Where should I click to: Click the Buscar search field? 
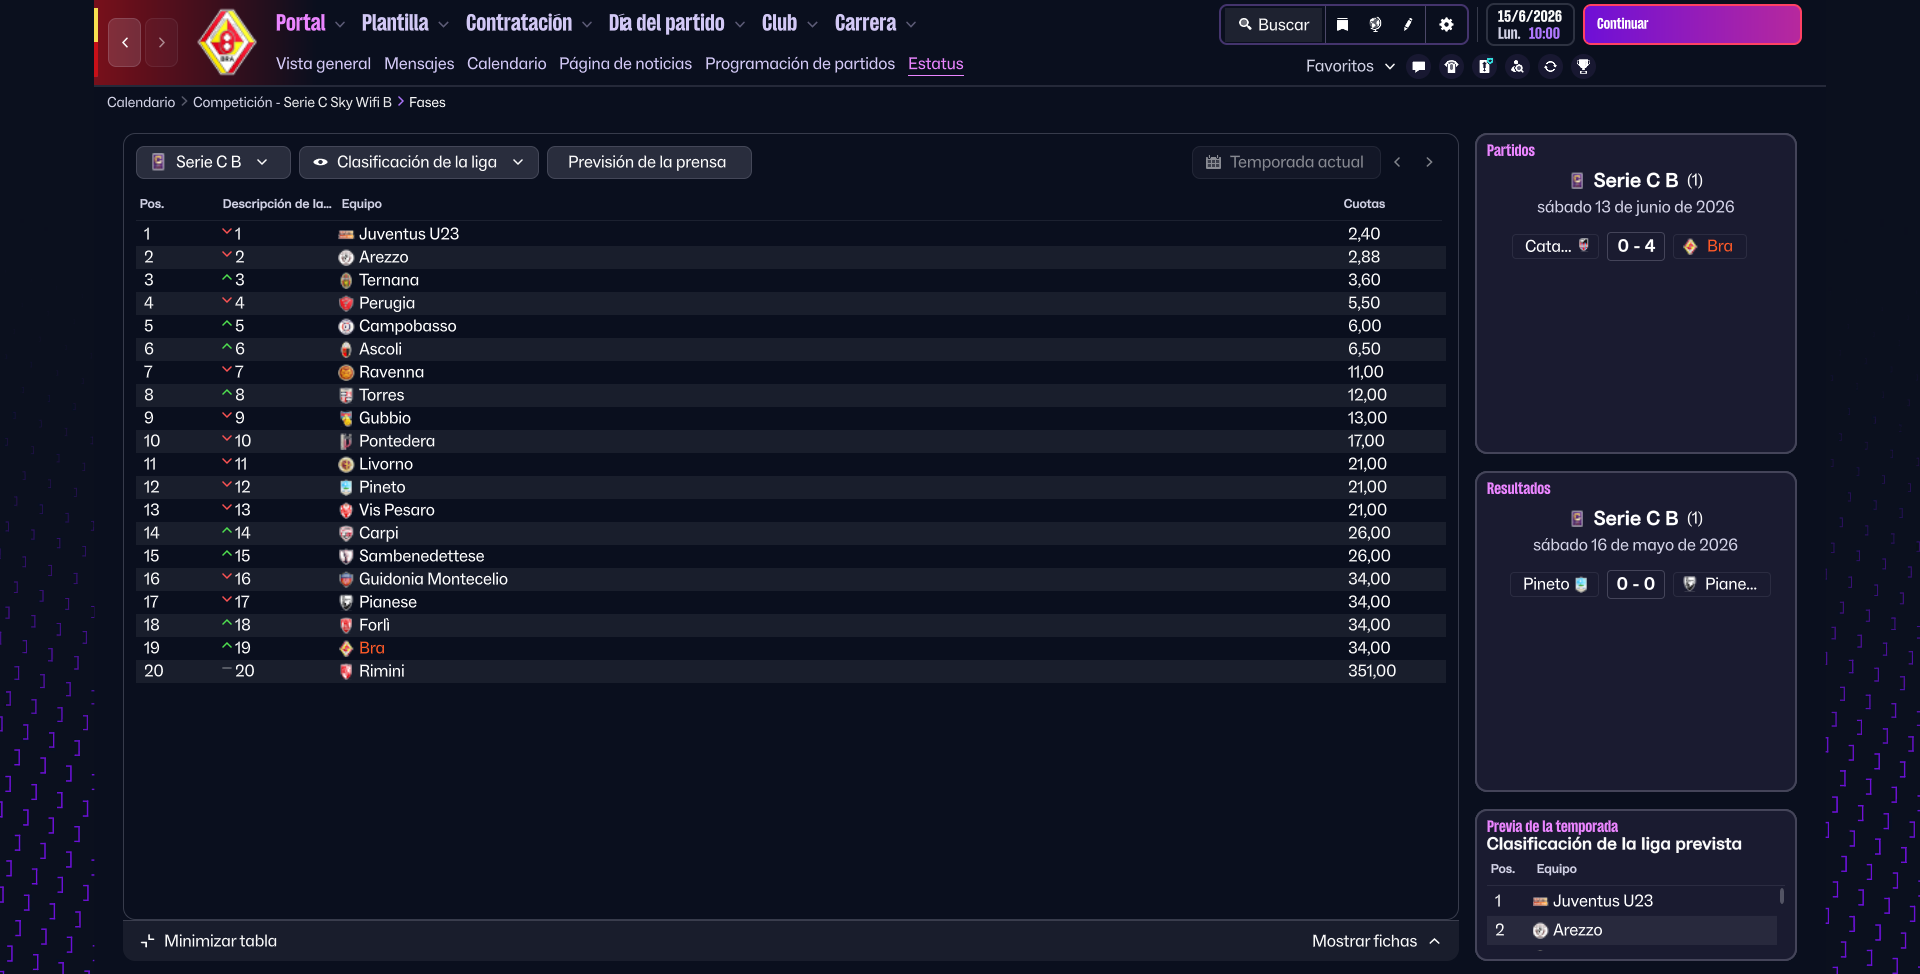(1273, 25)
